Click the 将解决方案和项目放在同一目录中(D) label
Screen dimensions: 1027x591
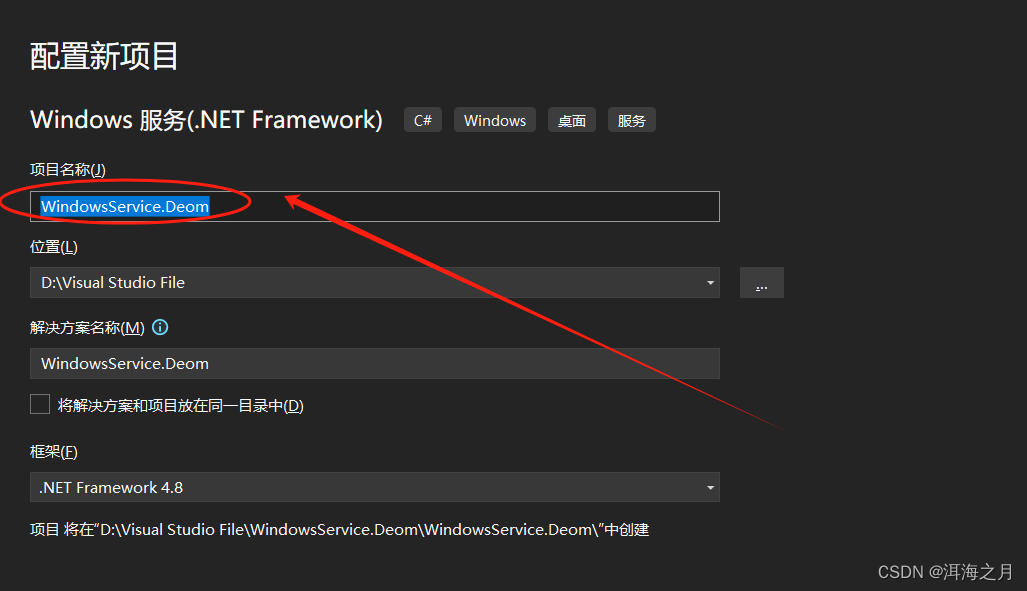pyautogui.click(x=181, y=406)
